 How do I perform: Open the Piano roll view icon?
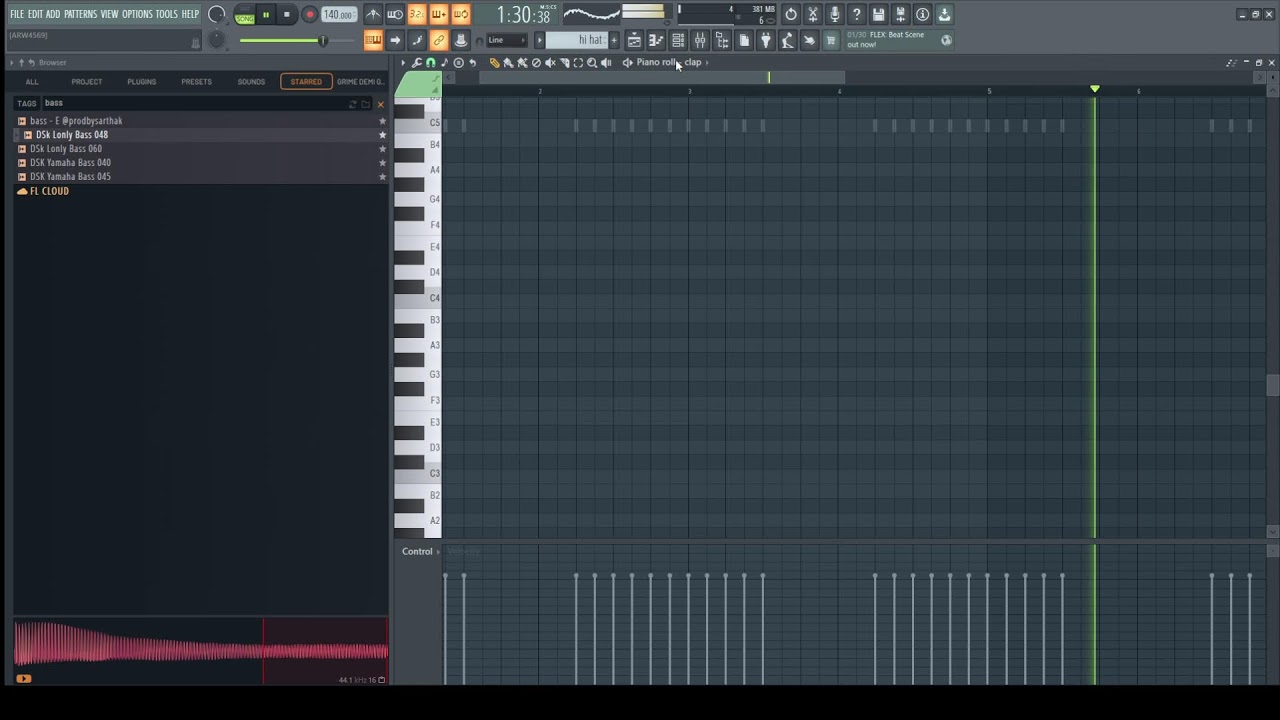(x=656, y=40)
